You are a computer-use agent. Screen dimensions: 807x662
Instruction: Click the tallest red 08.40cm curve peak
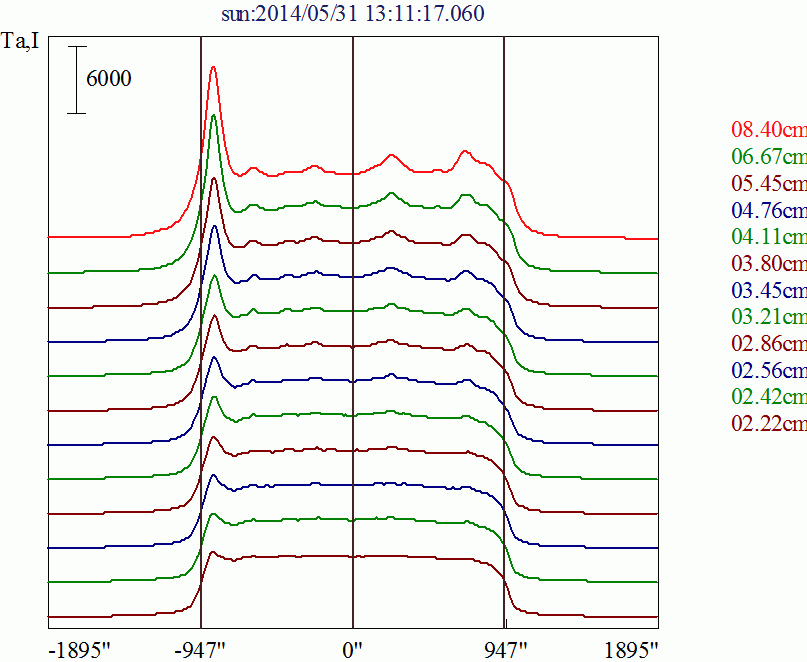pyautogui.click(x=213, y=67)
